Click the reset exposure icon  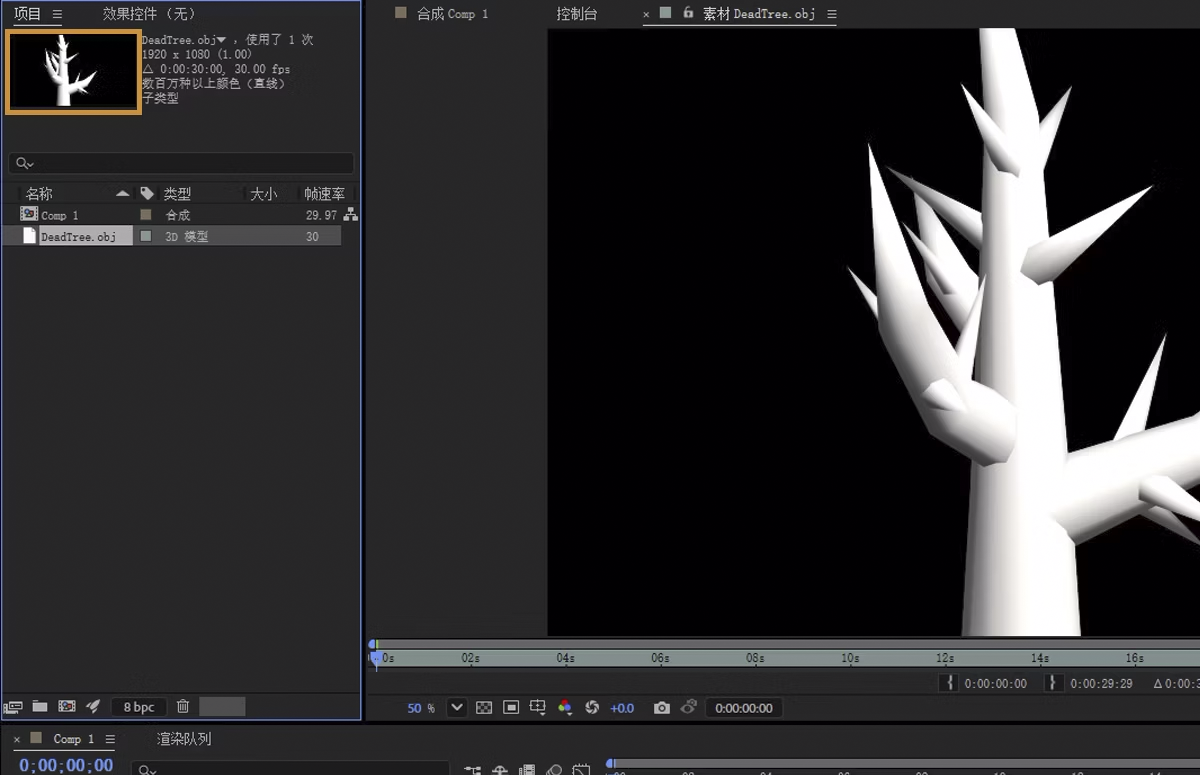click(592, 708)
